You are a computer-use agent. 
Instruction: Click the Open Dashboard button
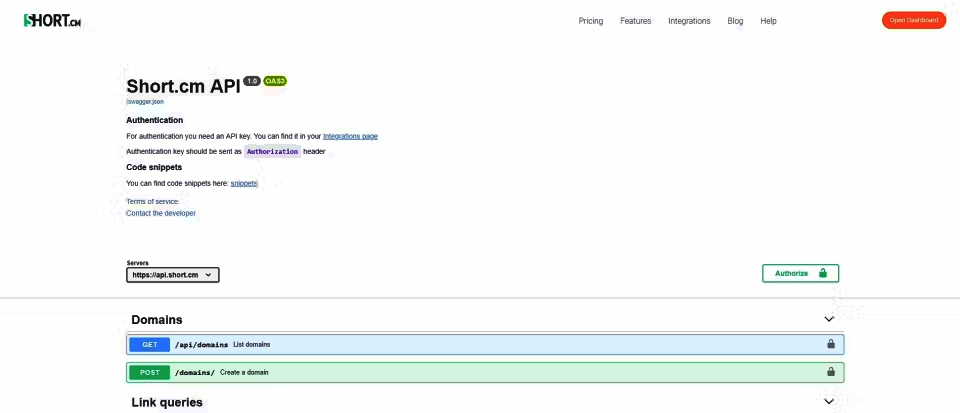point(914,20)
